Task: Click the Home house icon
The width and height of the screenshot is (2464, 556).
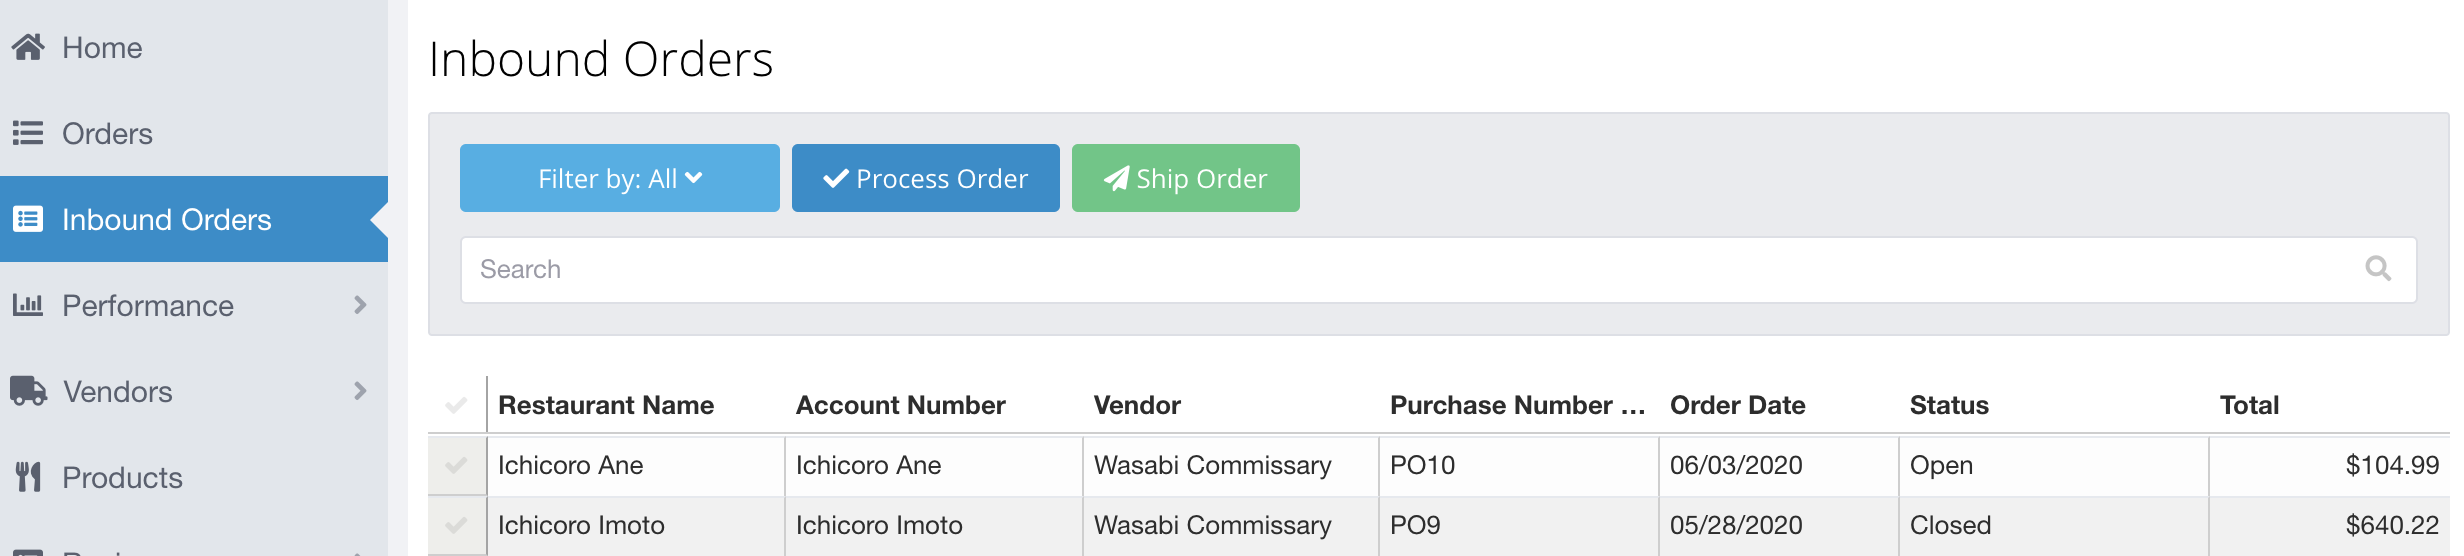Action: 28,47
